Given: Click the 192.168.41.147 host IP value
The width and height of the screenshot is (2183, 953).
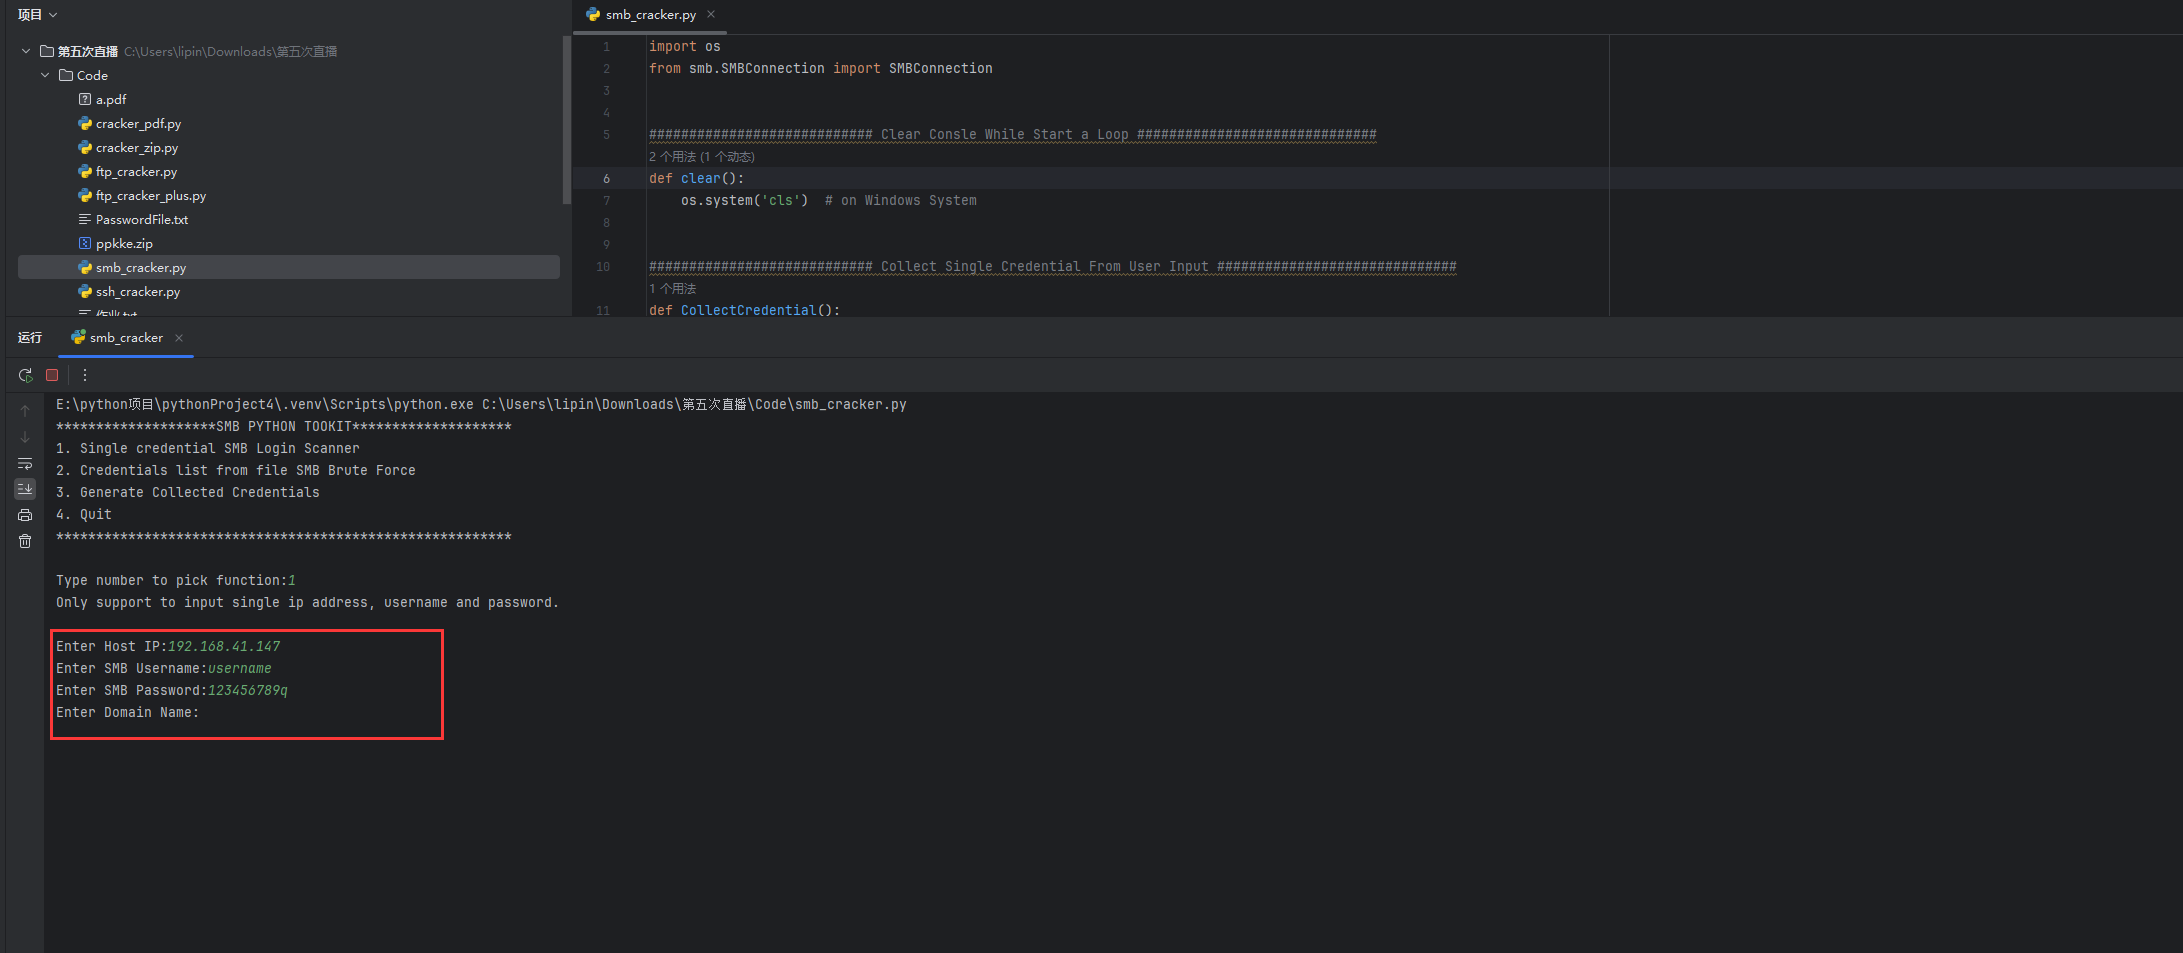Looking at the screenshot, I should click(224, 646).
